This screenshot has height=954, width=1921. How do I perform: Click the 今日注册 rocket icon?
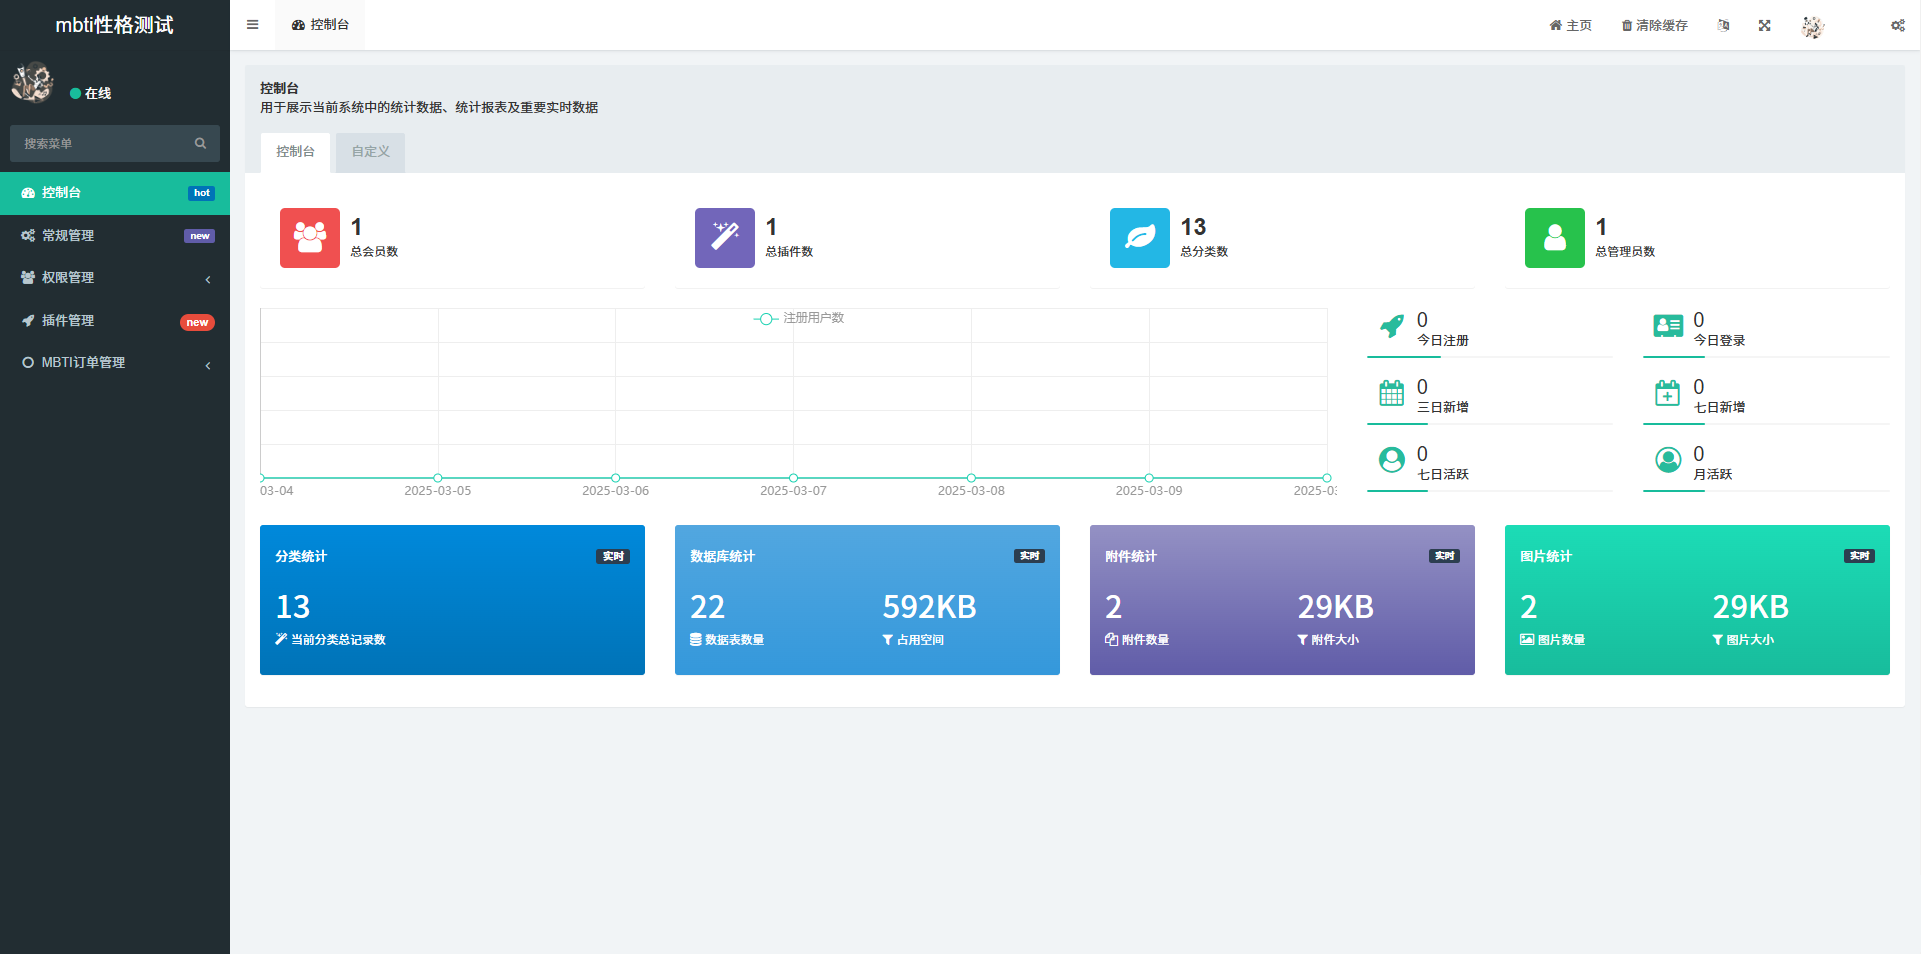[1391, 326]
